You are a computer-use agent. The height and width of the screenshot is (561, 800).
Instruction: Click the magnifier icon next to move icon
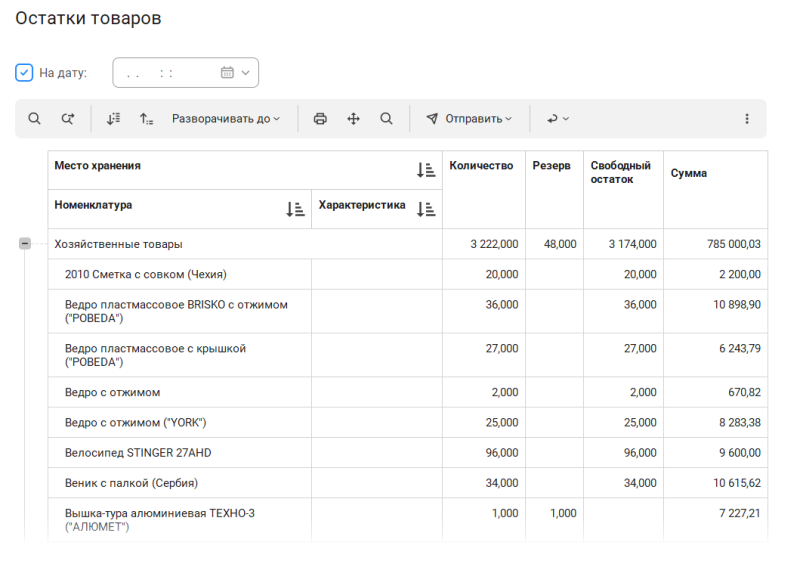click(x=386, y=119)
